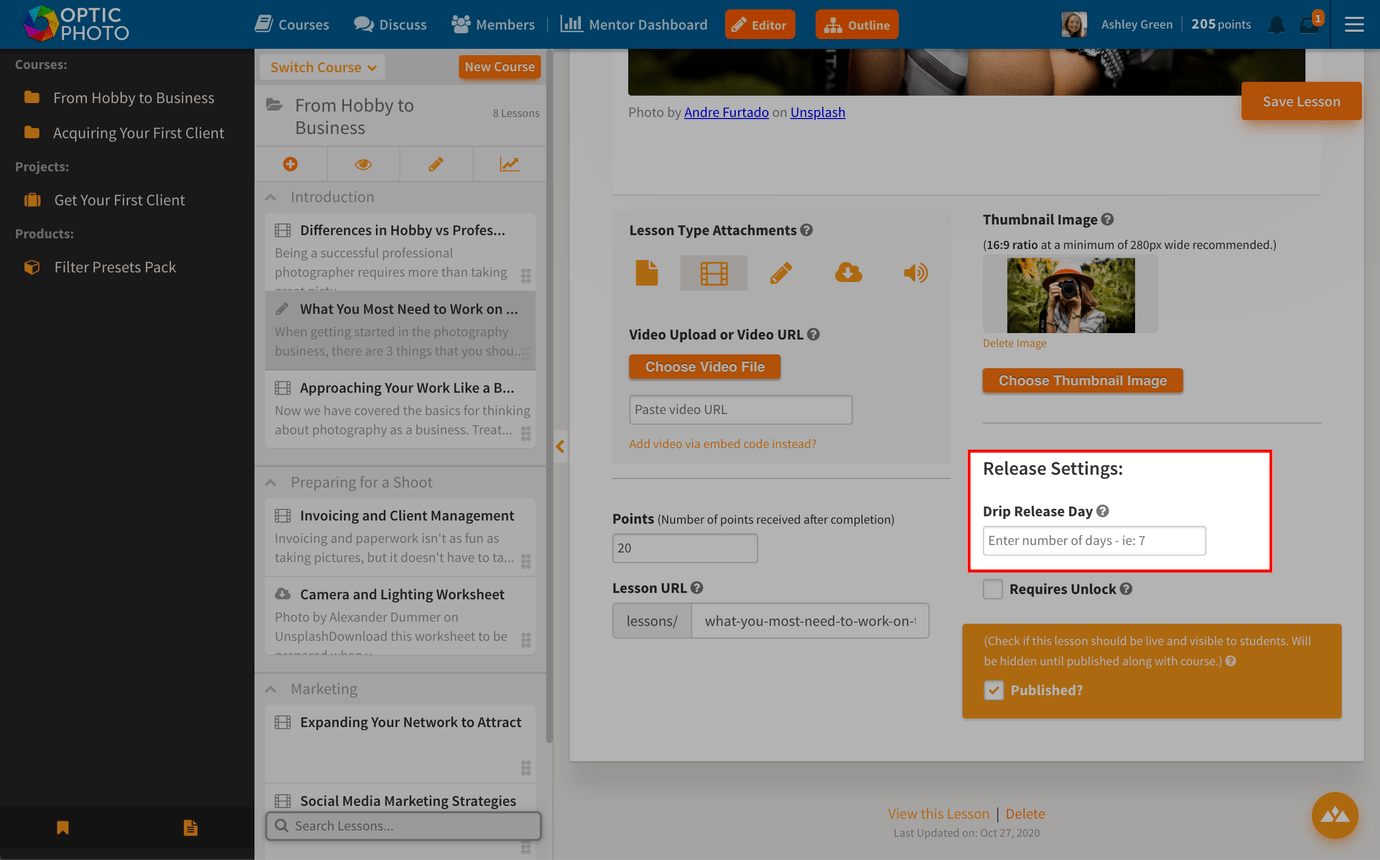
Task: Remove the thumbnail via Delete Image
Action: (1013, 342)
